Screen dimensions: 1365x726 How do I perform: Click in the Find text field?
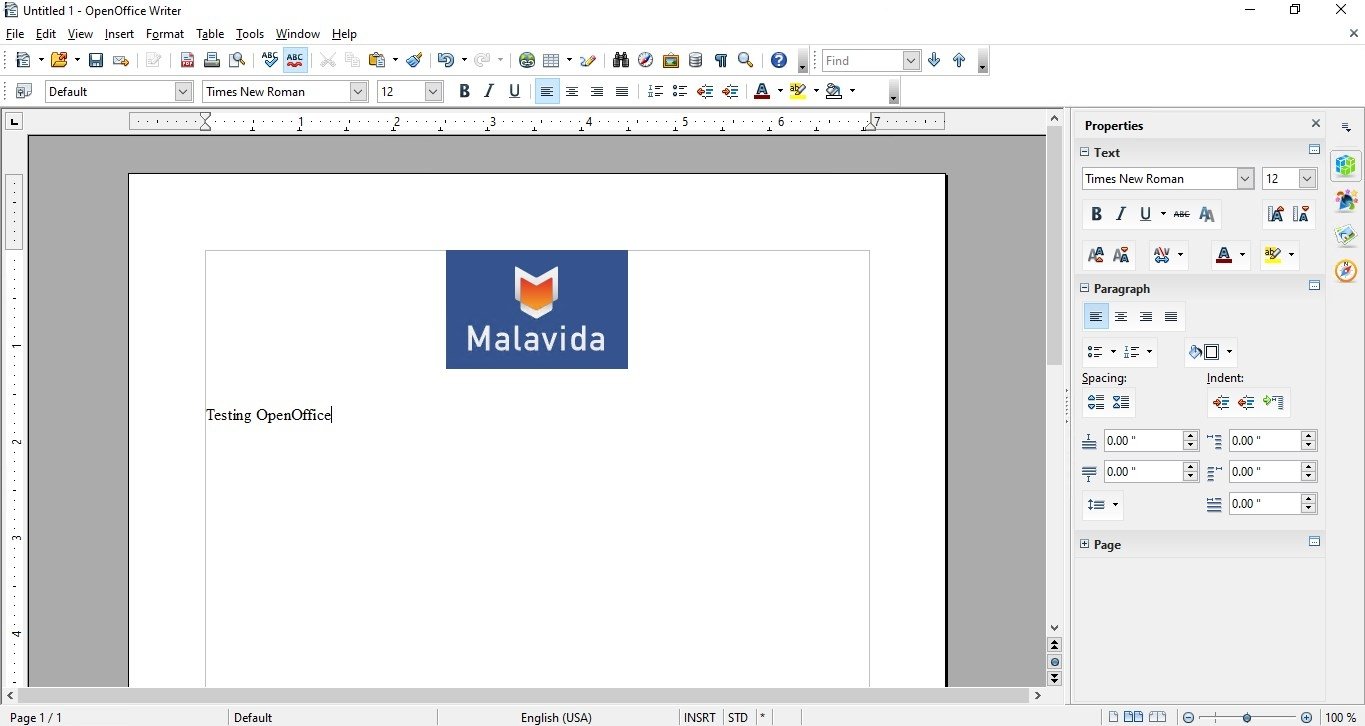pos(862,60)
